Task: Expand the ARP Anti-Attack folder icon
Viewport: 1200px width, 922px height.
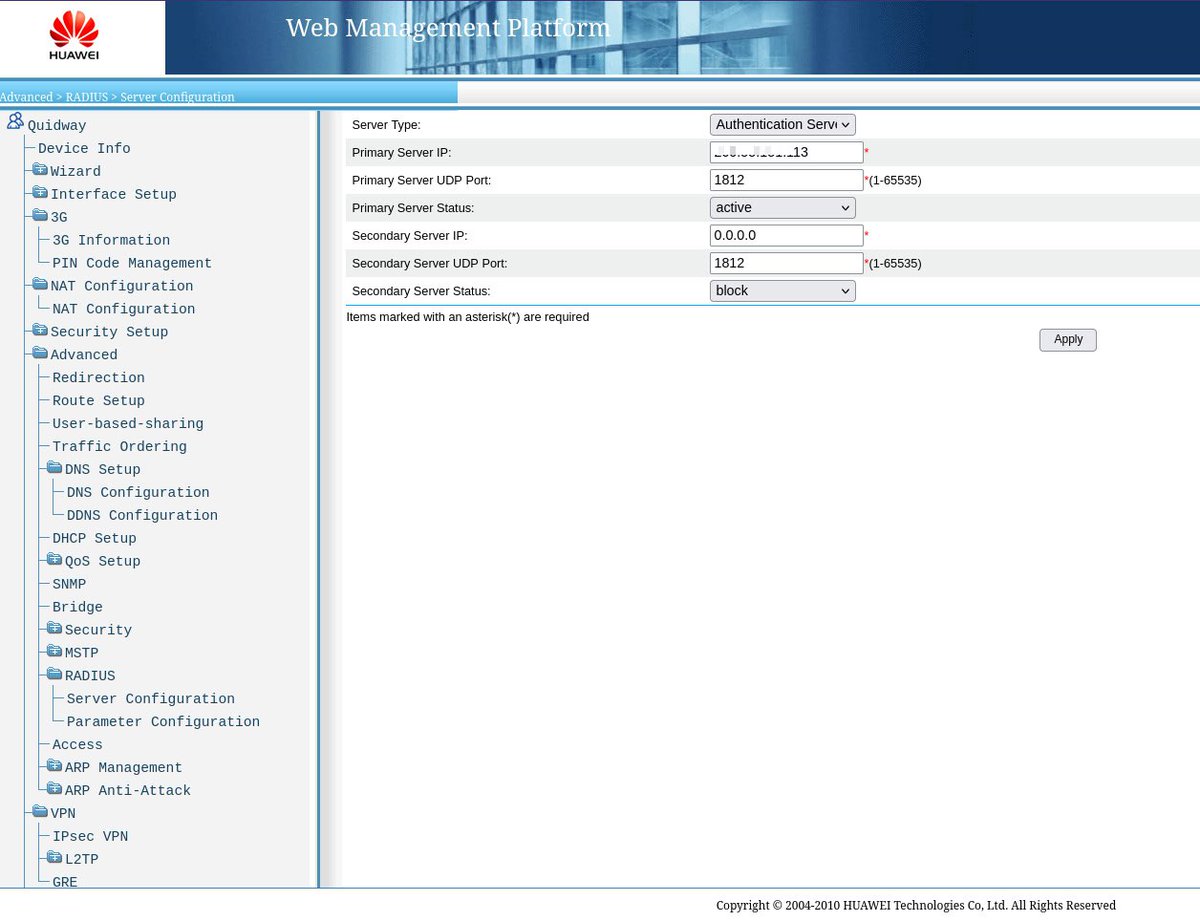Action: (x=54, y=791)
